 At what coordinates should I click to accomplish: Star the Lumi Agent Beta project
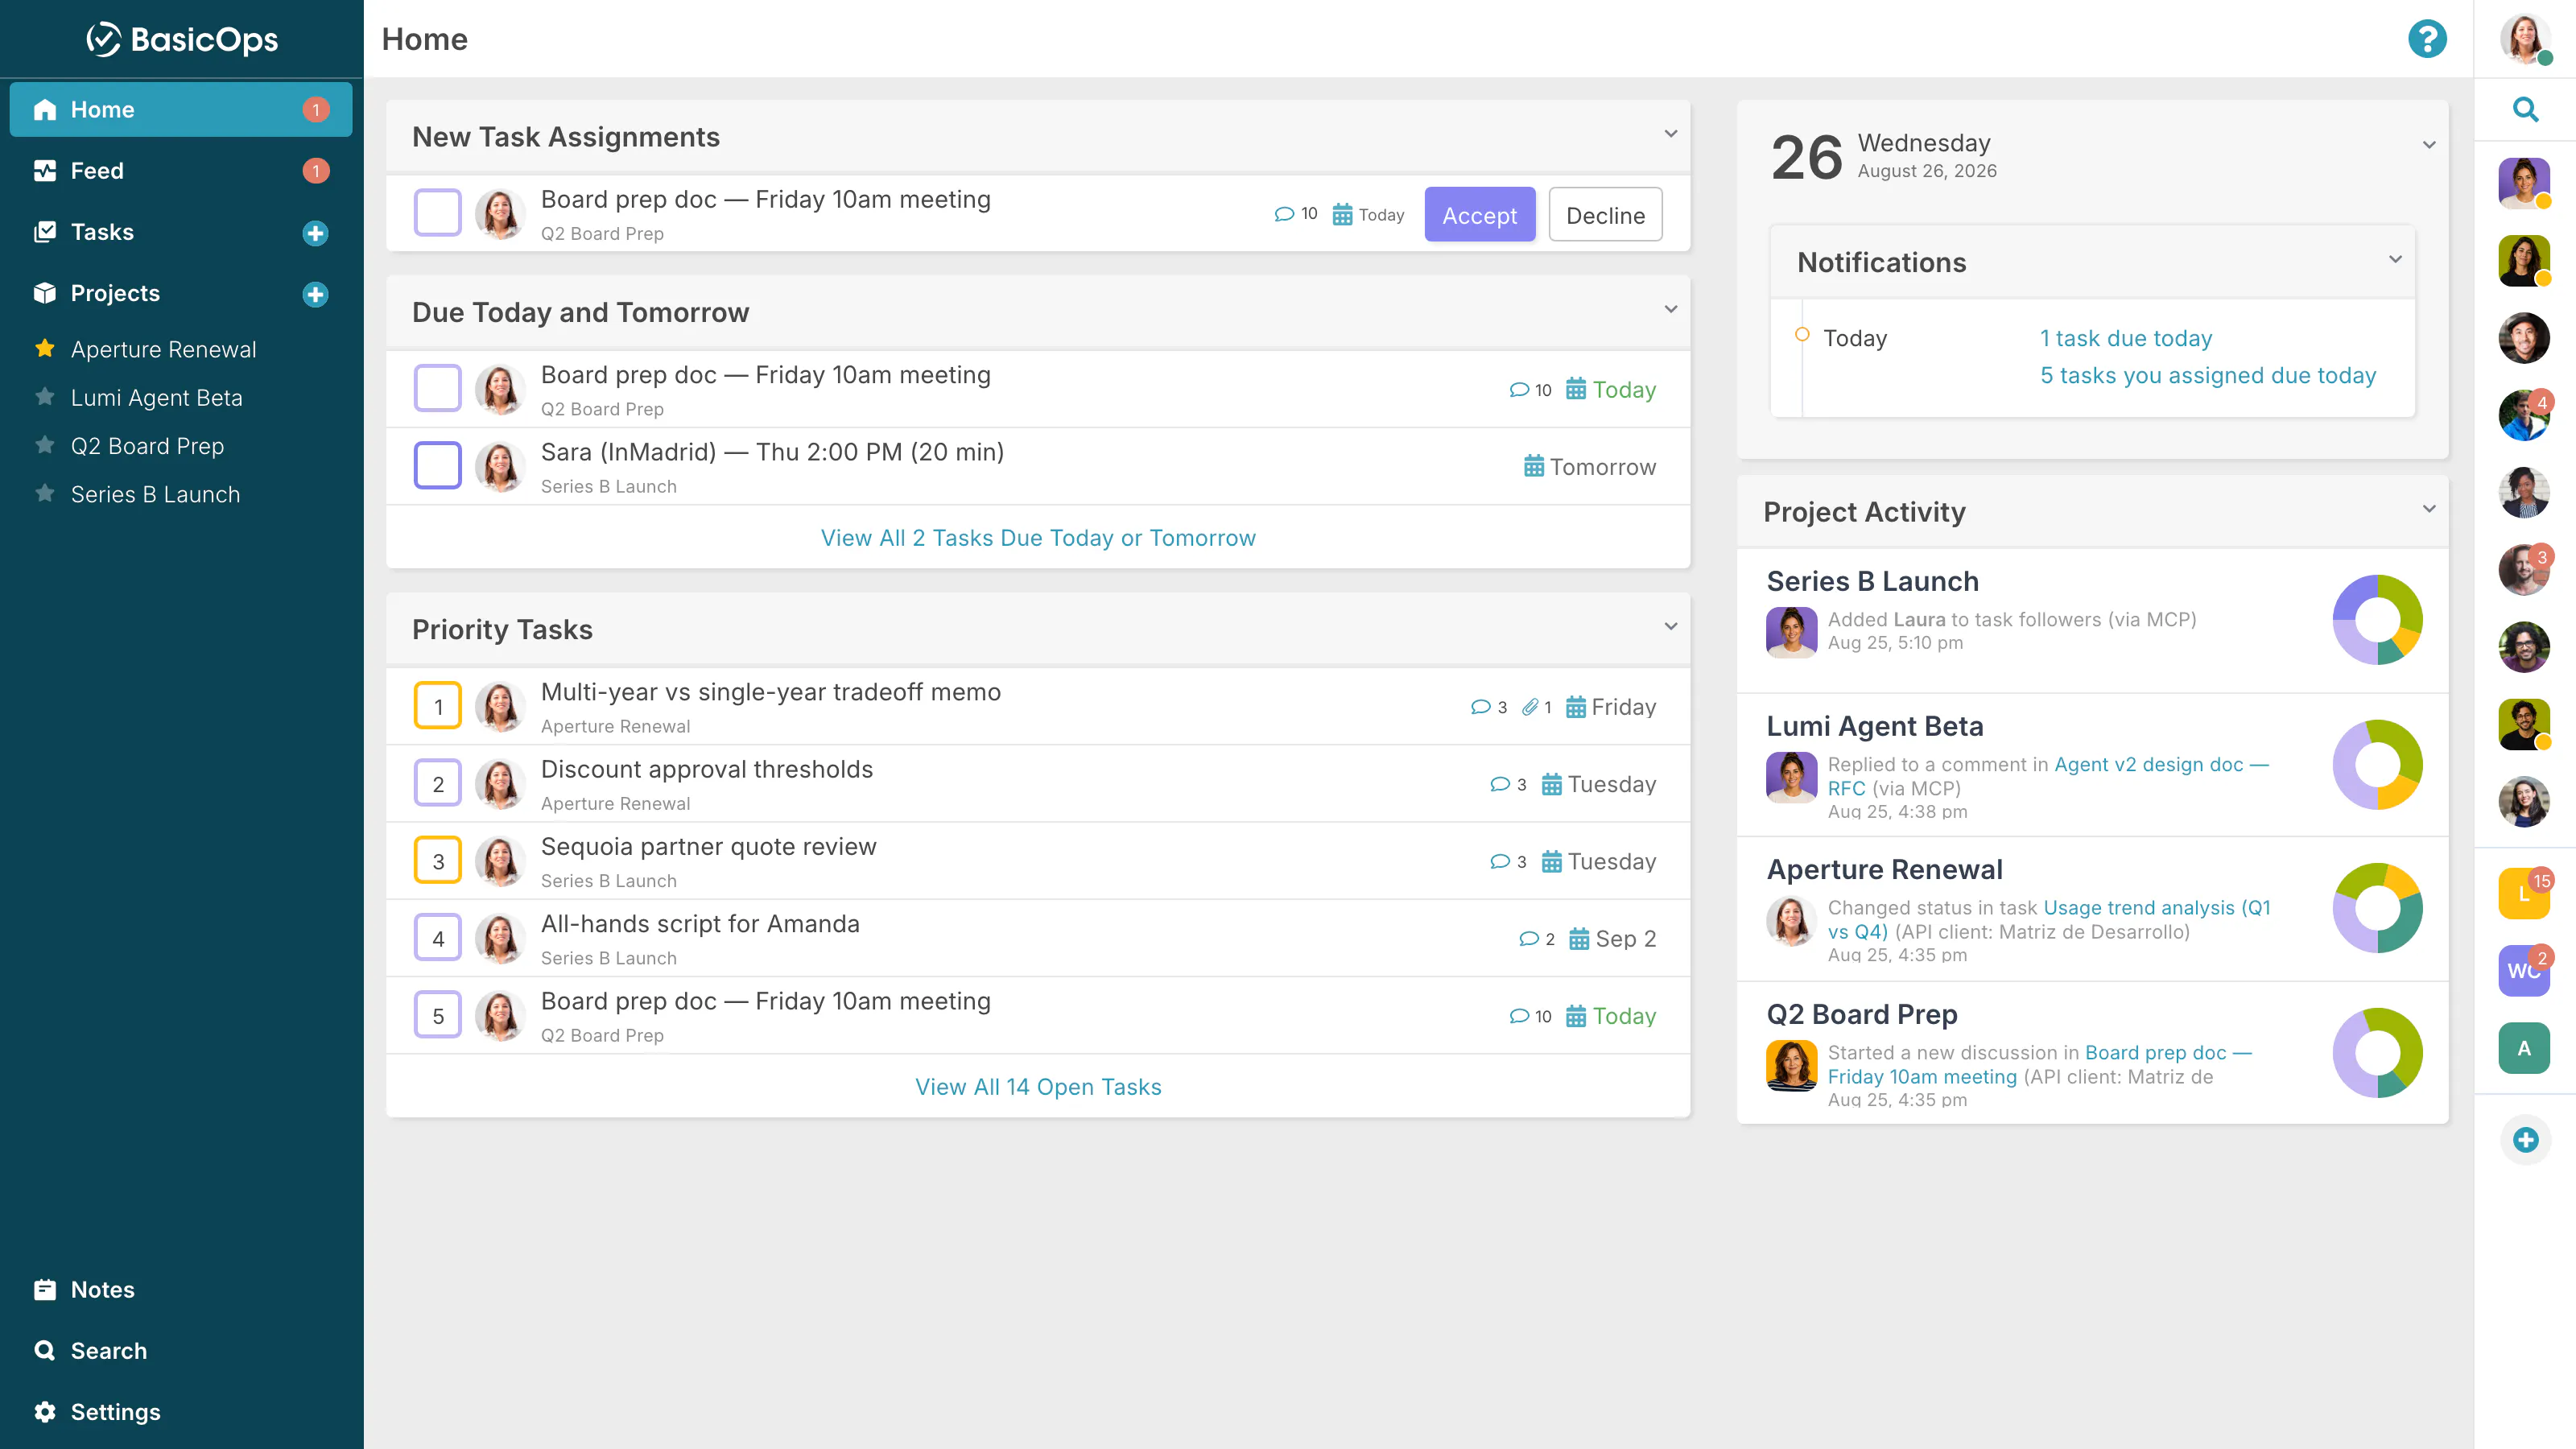(x=45, y=397)
